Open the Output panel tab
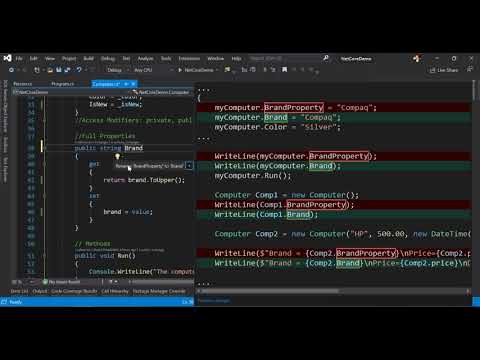The width and height of the screenshot is (480, 360). (x=40, y=291)
